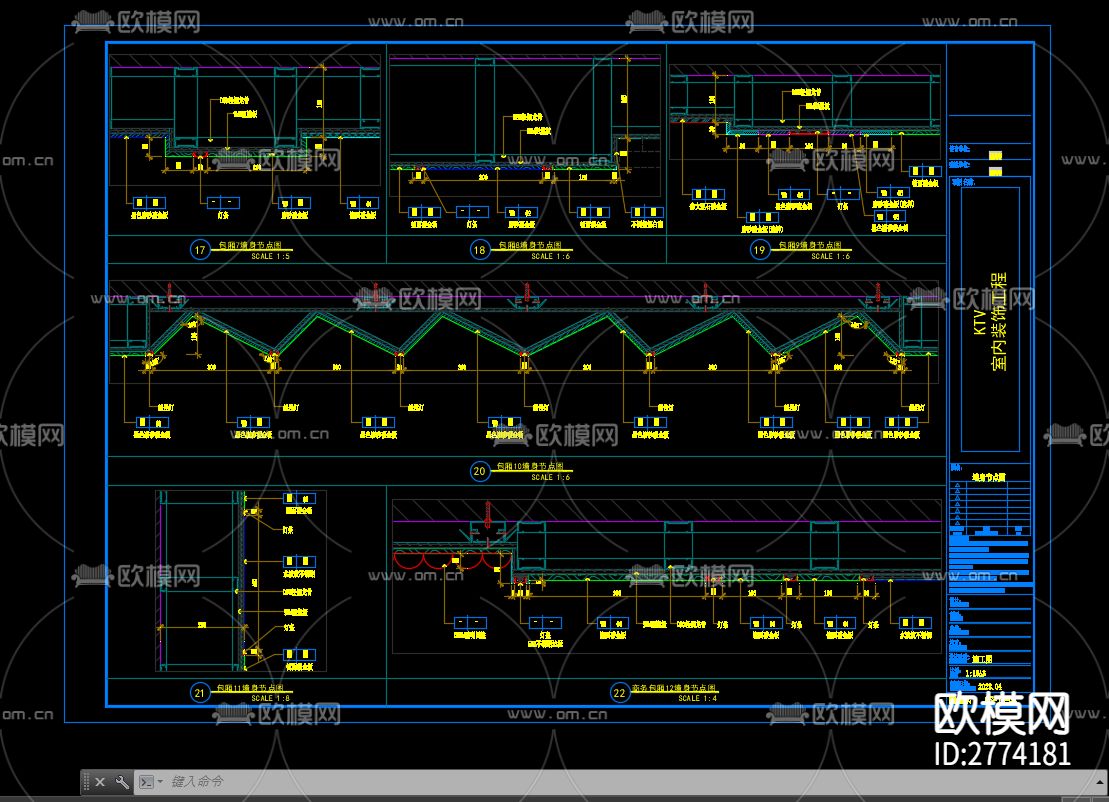Viewport: 1109px width, 802px height.
Task: Select detail bubble number 20
Action: coord(480,471)
